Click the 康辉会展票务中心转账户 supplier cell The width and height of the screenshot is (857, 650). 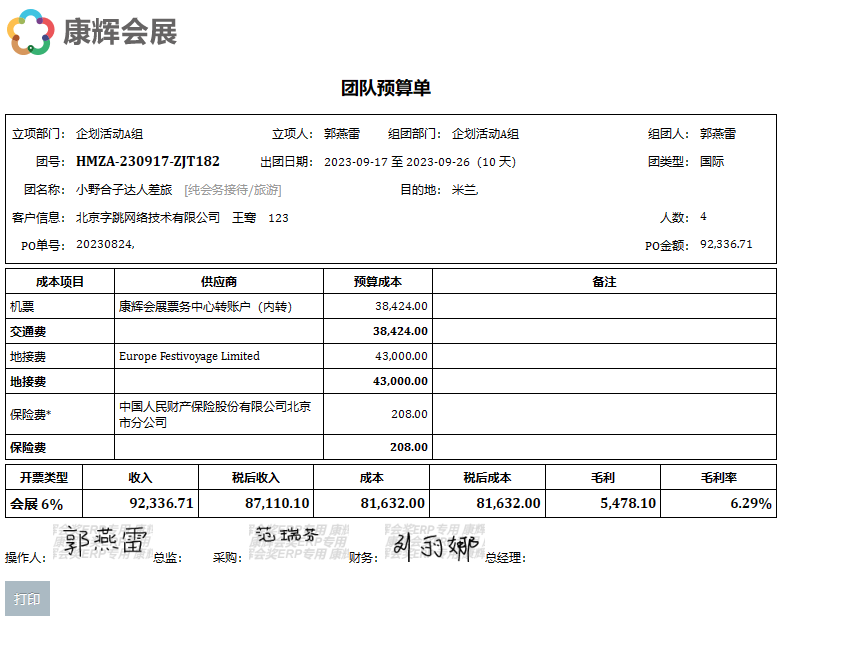(x=206, y=306)
